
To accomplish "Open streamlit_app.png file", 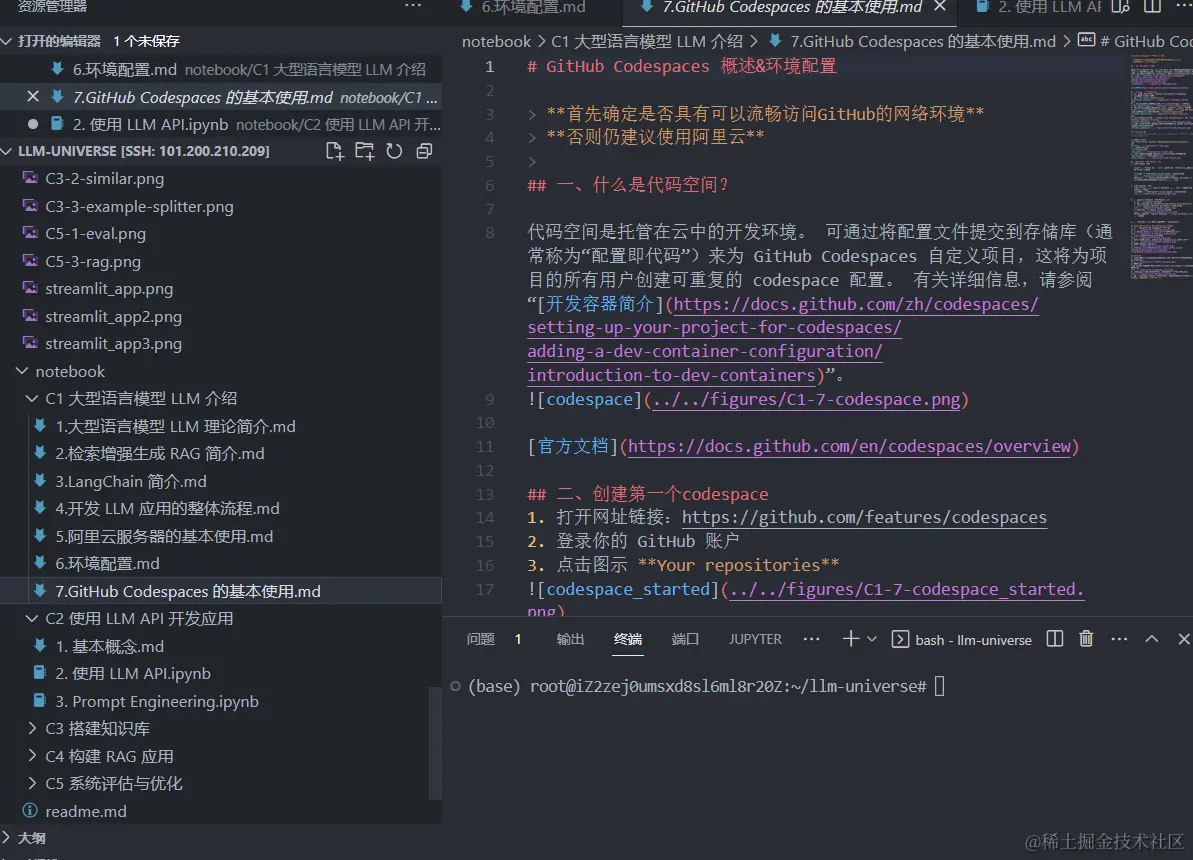I will point(109,288).
